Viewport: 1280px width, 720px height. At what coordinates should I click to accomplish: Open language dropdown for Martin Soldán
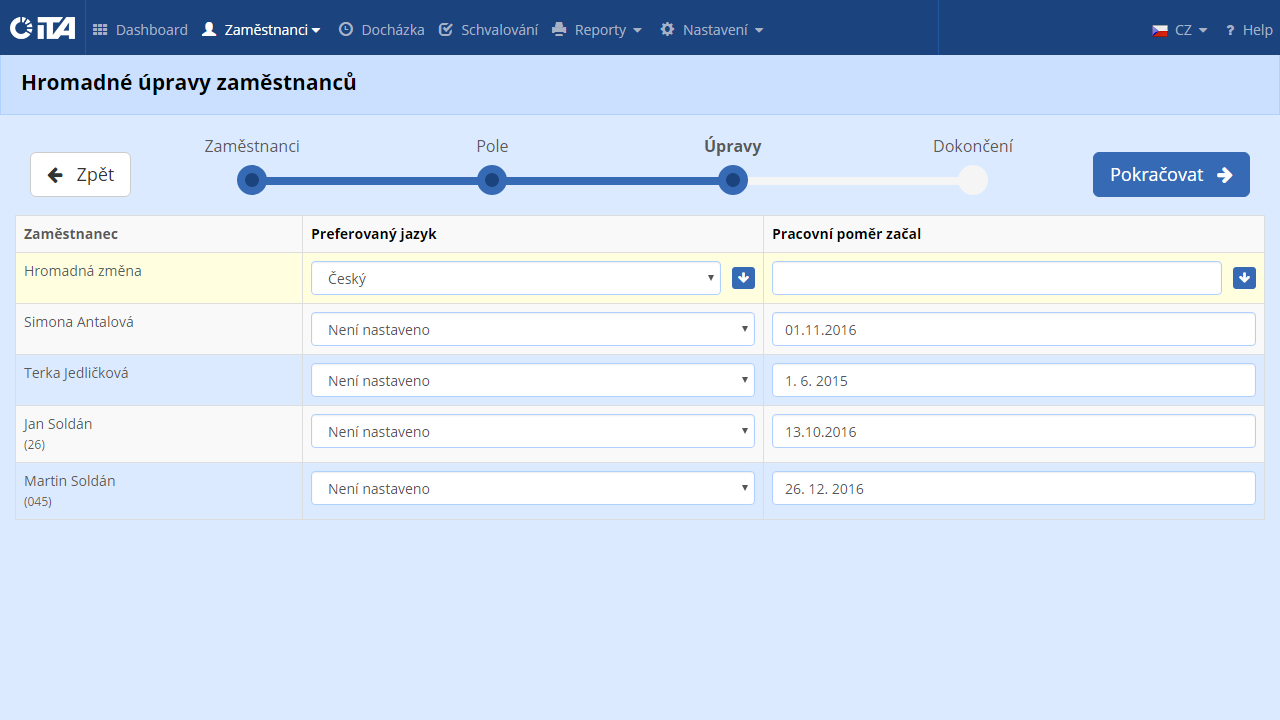(x=532, y=488)
